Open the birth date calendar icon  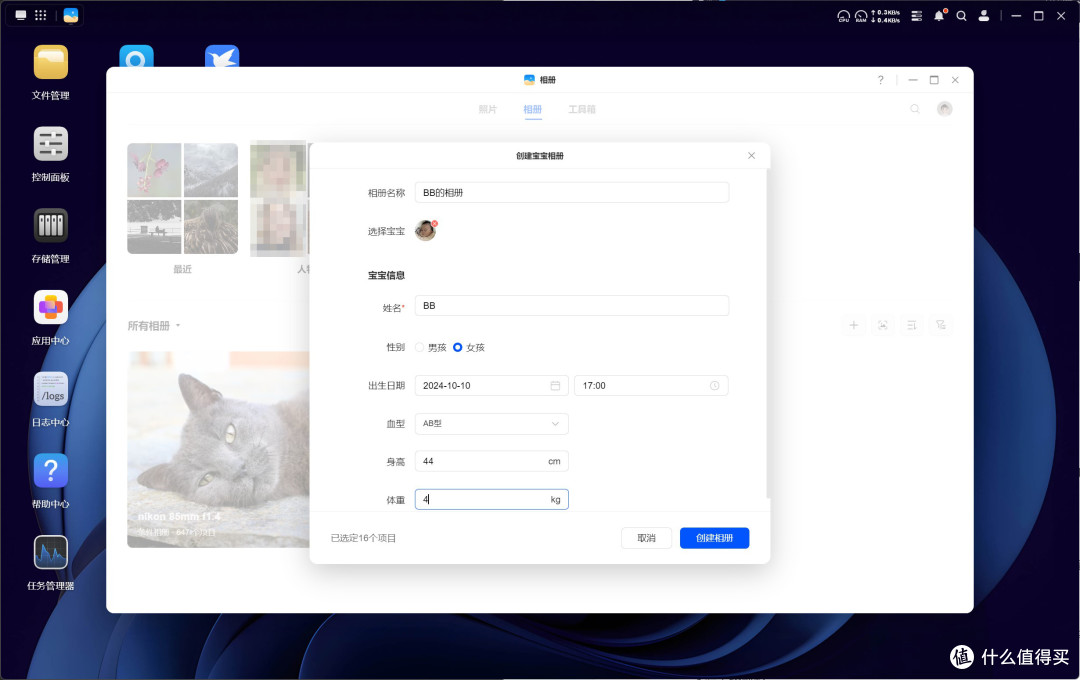555,386
